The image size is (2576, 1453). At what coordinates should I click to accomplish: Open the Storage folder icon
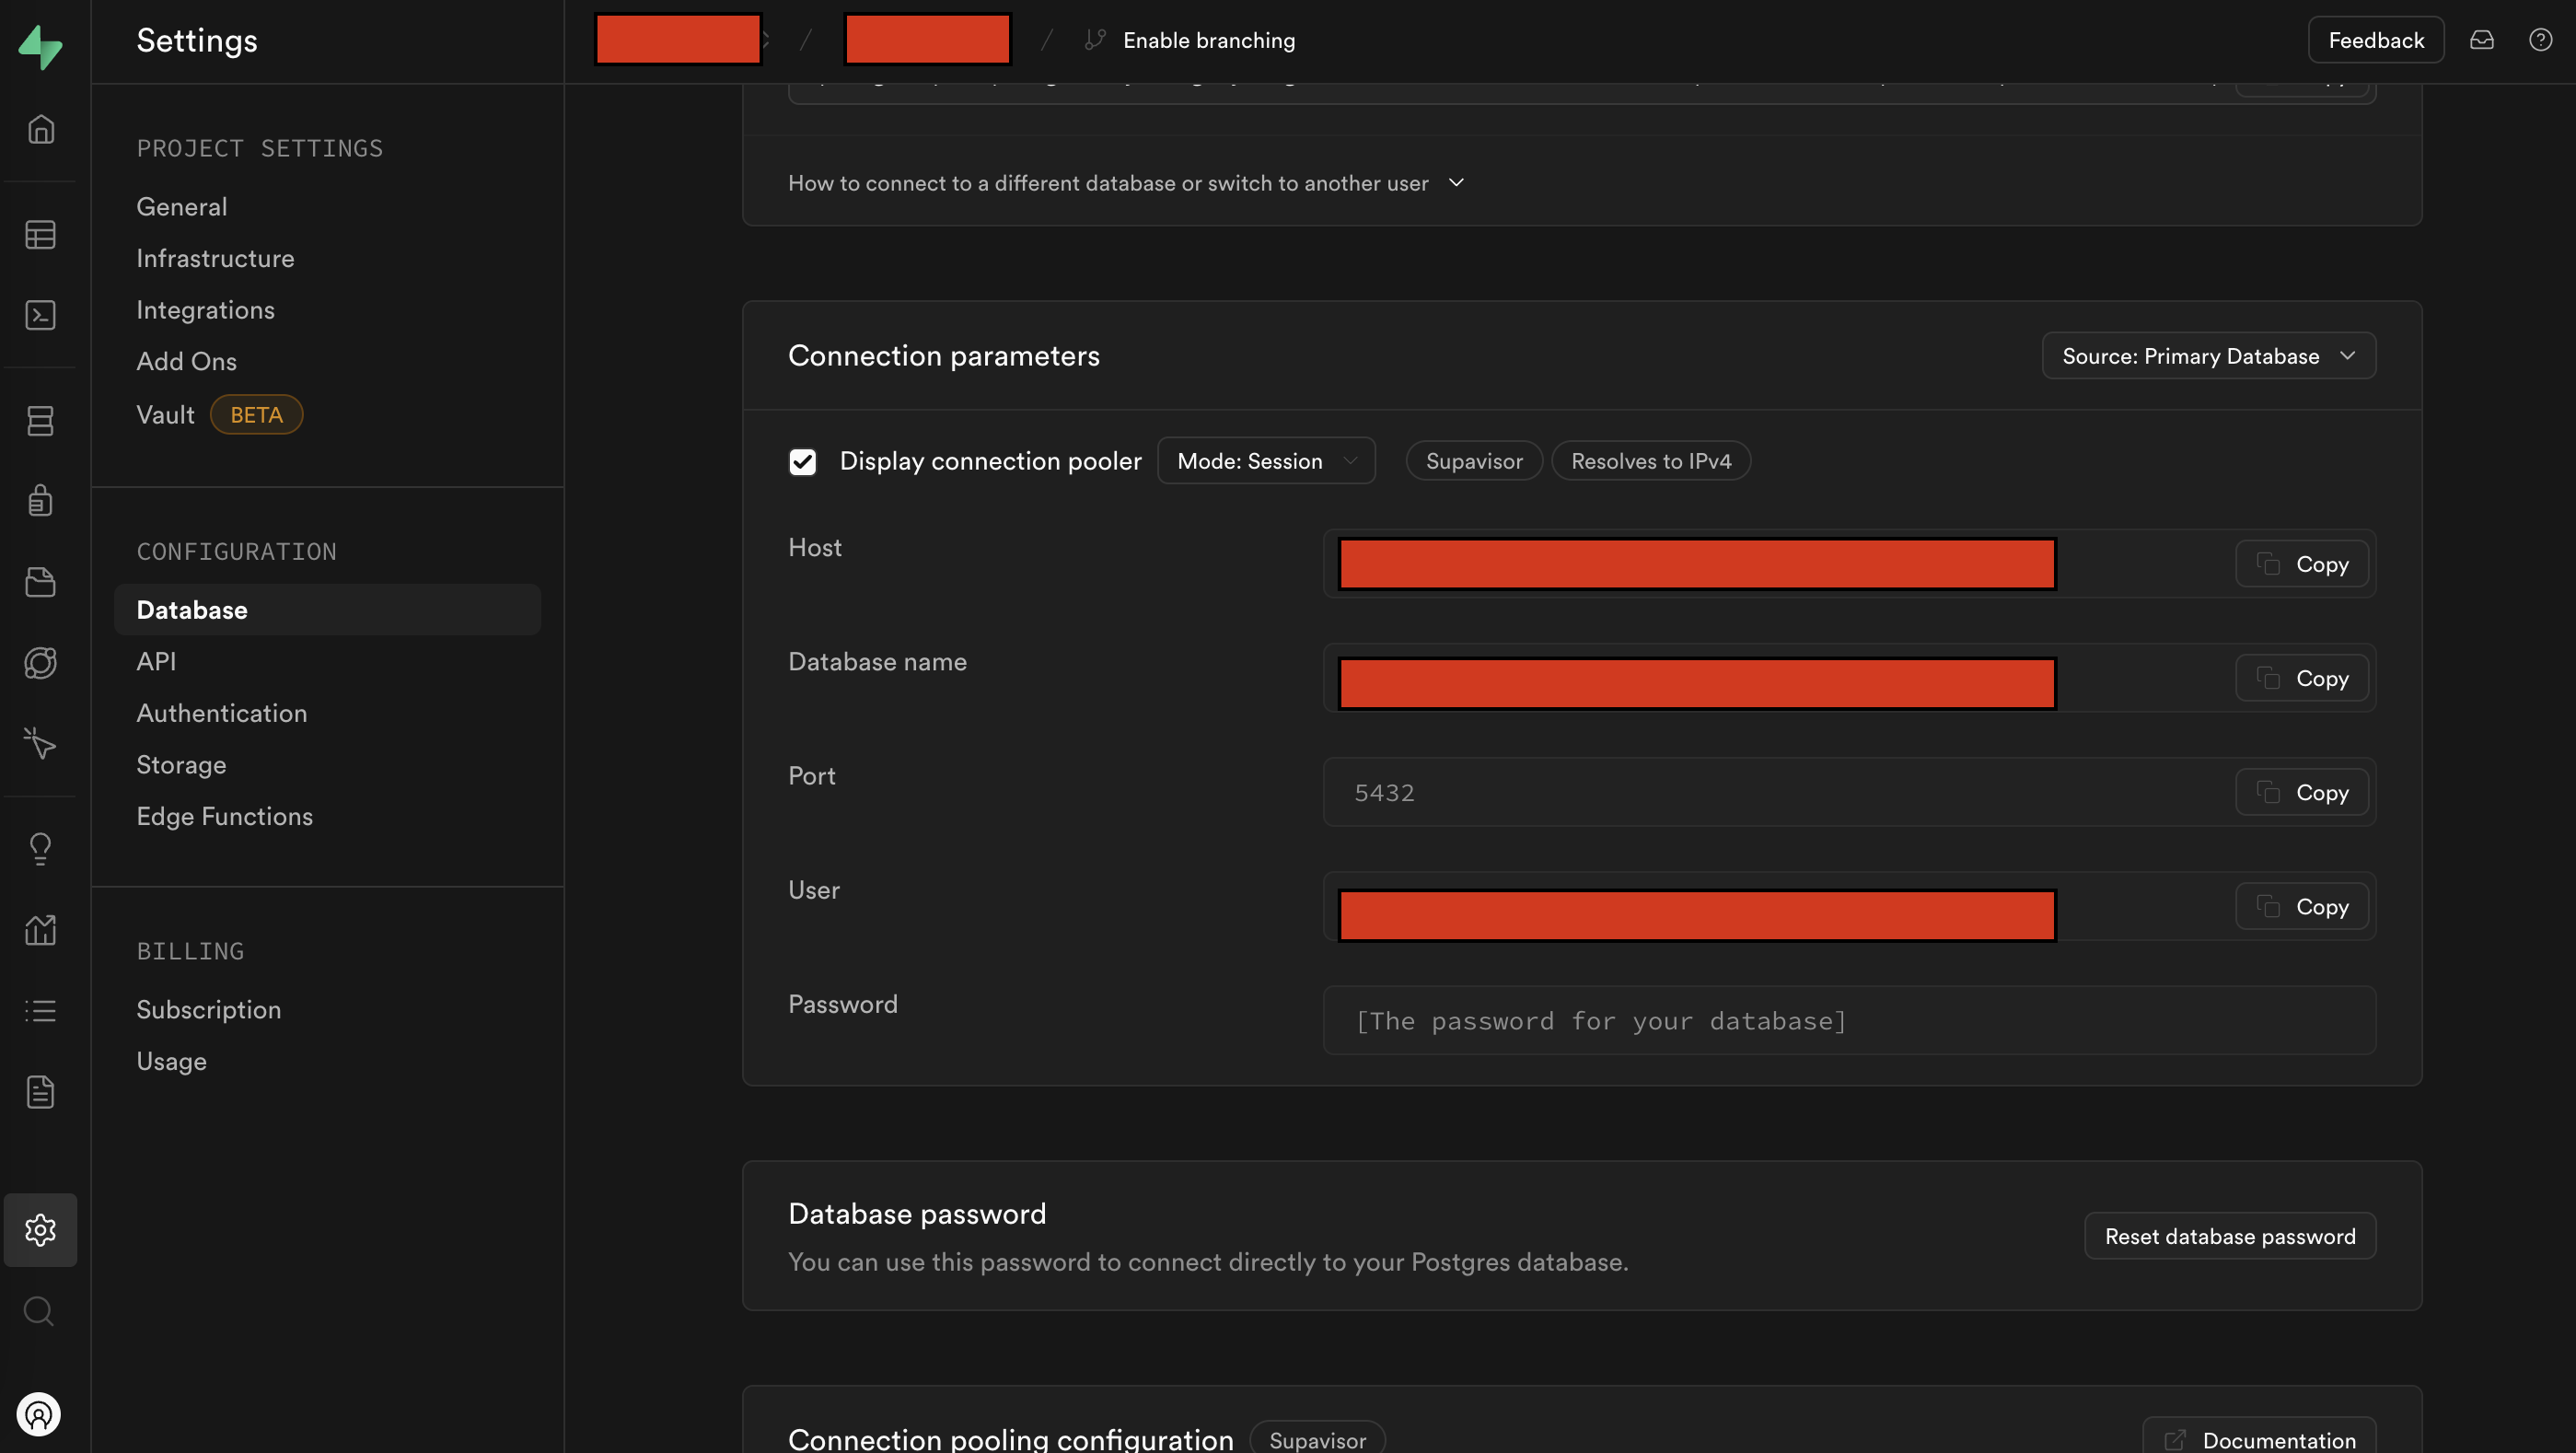(x=40, y=582)
